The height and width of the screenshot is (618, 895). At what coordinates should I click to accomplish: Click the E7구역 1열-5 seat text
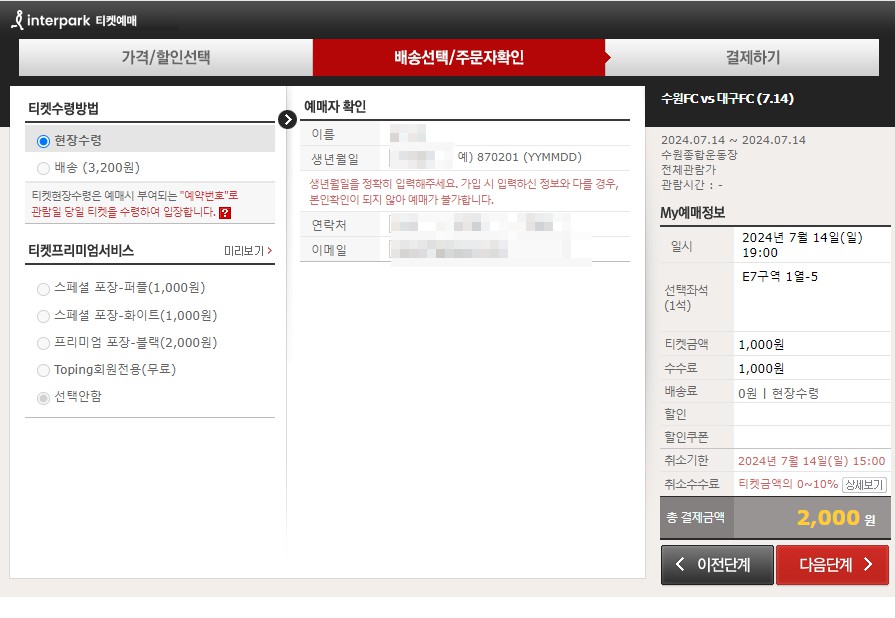(780, 277)
